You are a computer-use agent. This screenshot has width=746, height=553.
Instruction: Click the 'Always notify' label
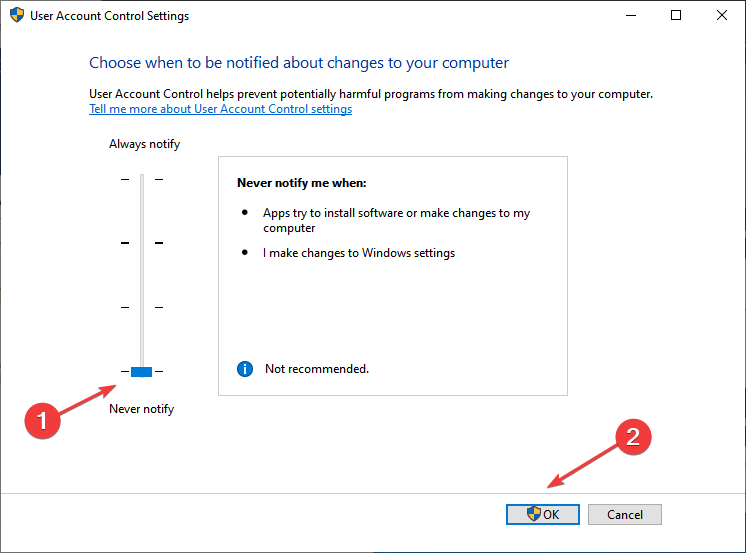(x=145, y=144)
